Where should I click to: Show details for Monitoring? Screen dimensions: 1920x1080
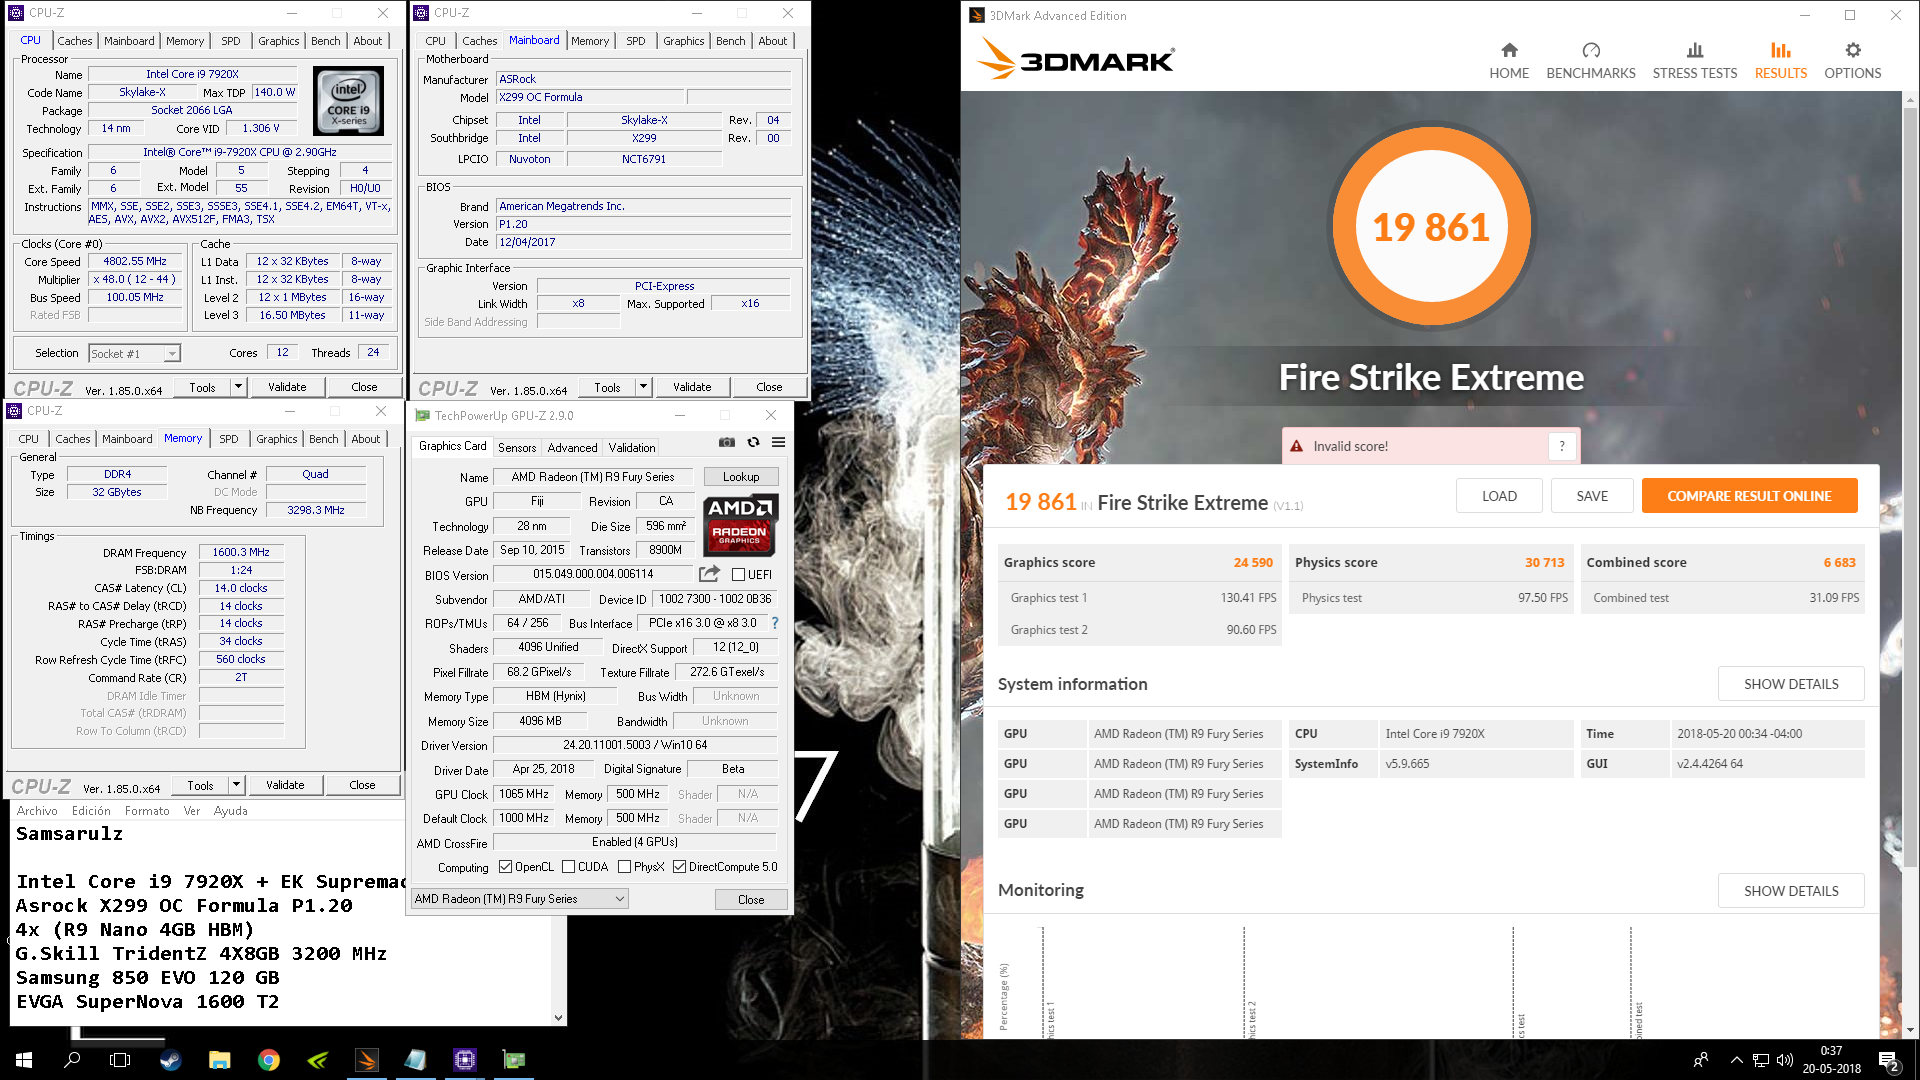(x=1791, y=891)
